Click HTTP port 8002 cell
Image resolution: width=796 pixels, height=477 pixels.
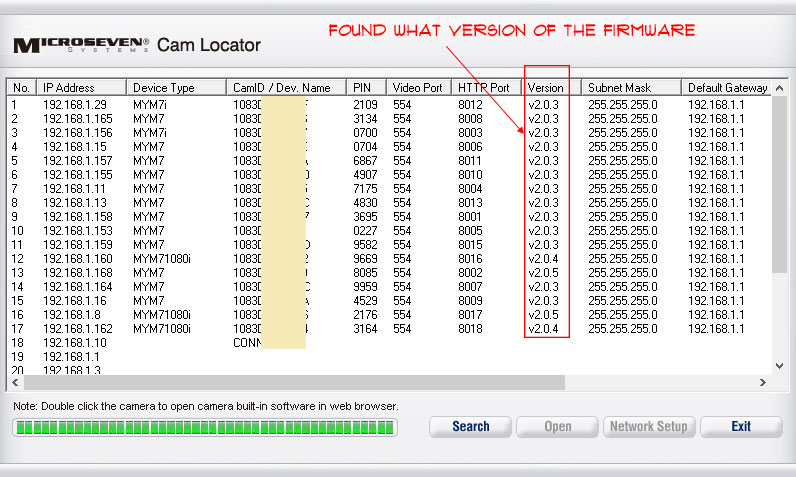point(471,273)
